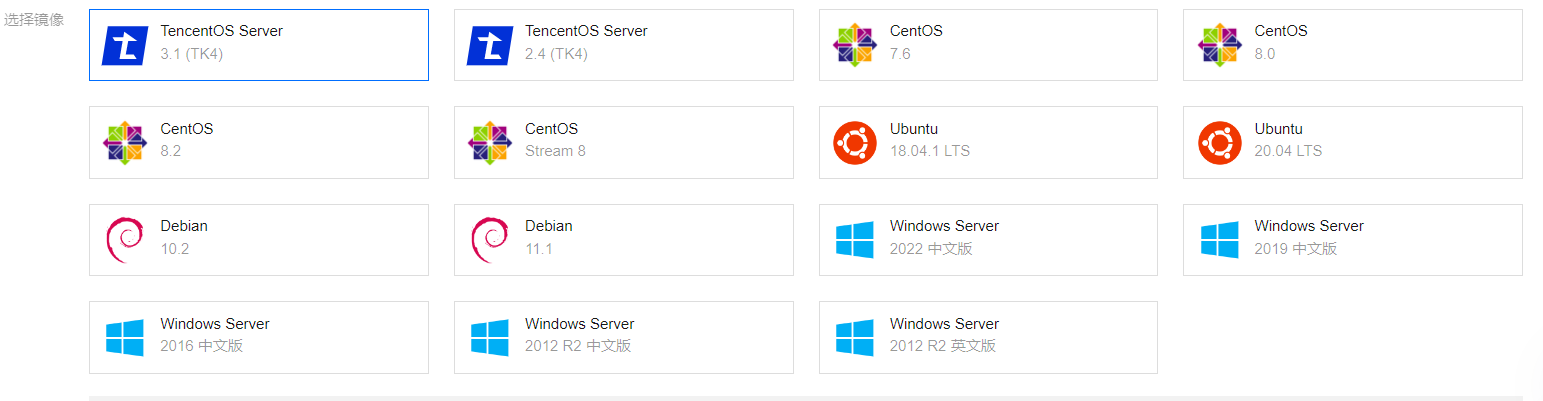Click CentOS version text "8.0"
The height and width of the screenshot is (401, 1543).
coord(1265,54)
